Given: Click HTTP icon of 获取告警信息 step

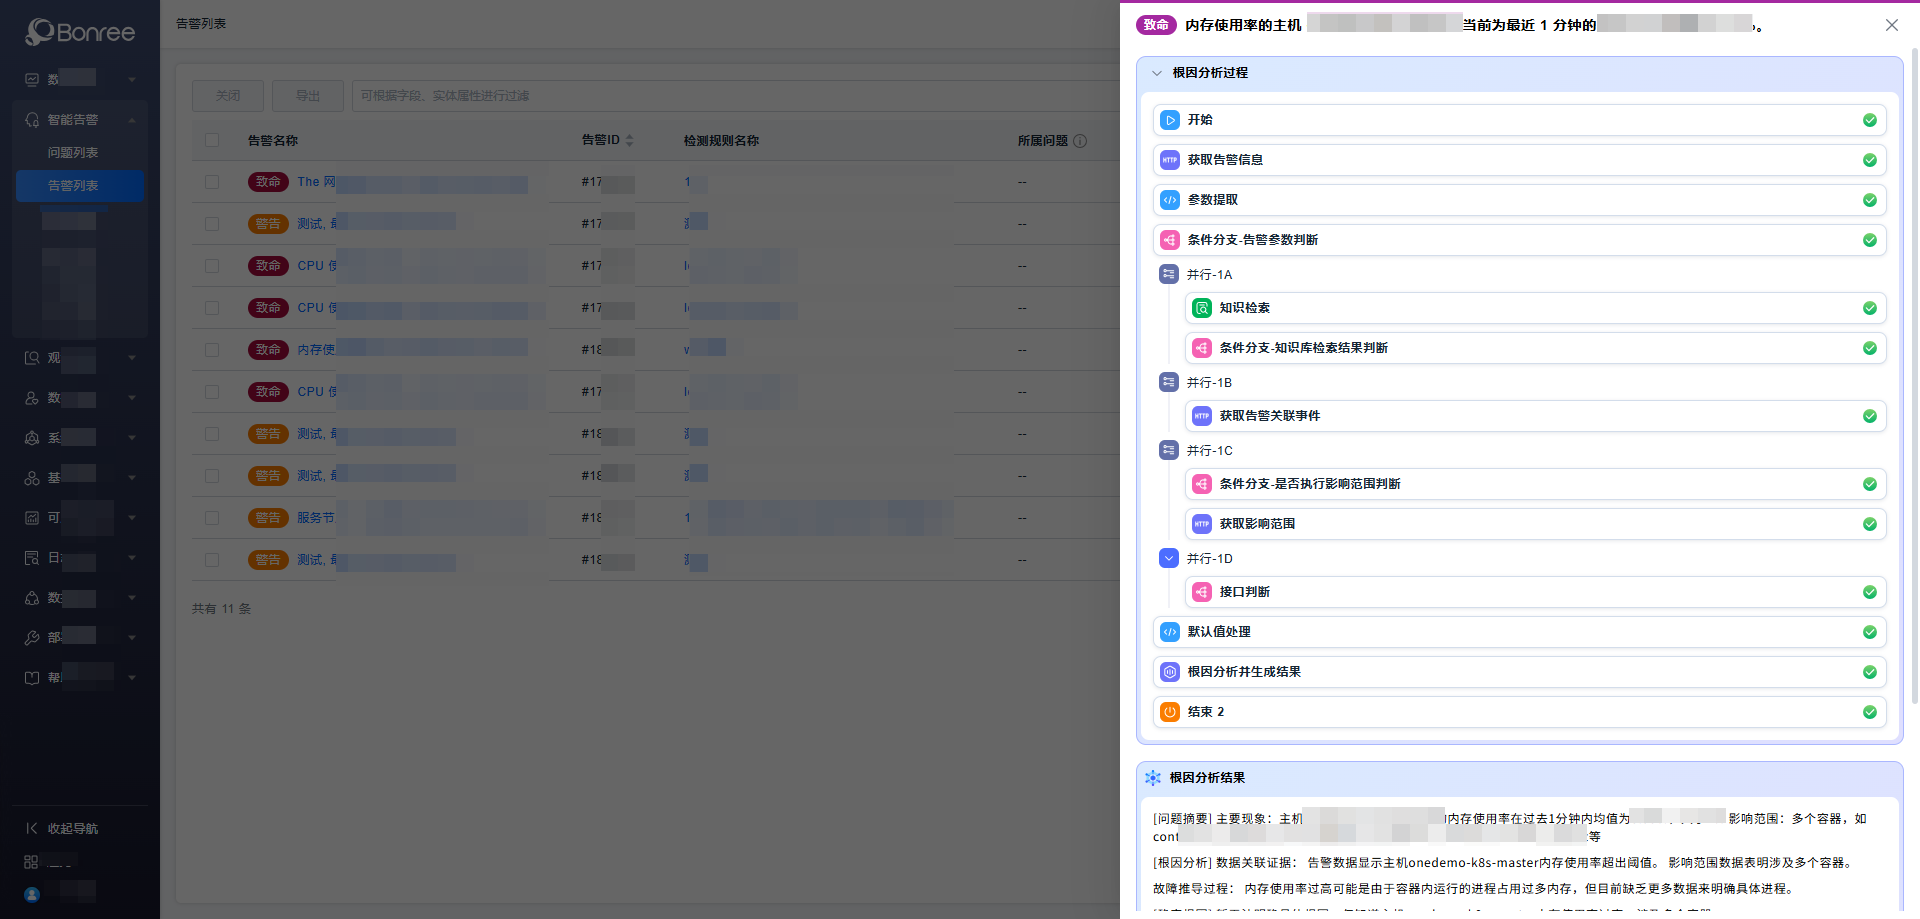Looking at the screenshot, I should pyautogui.click(x=1169, y=160).
